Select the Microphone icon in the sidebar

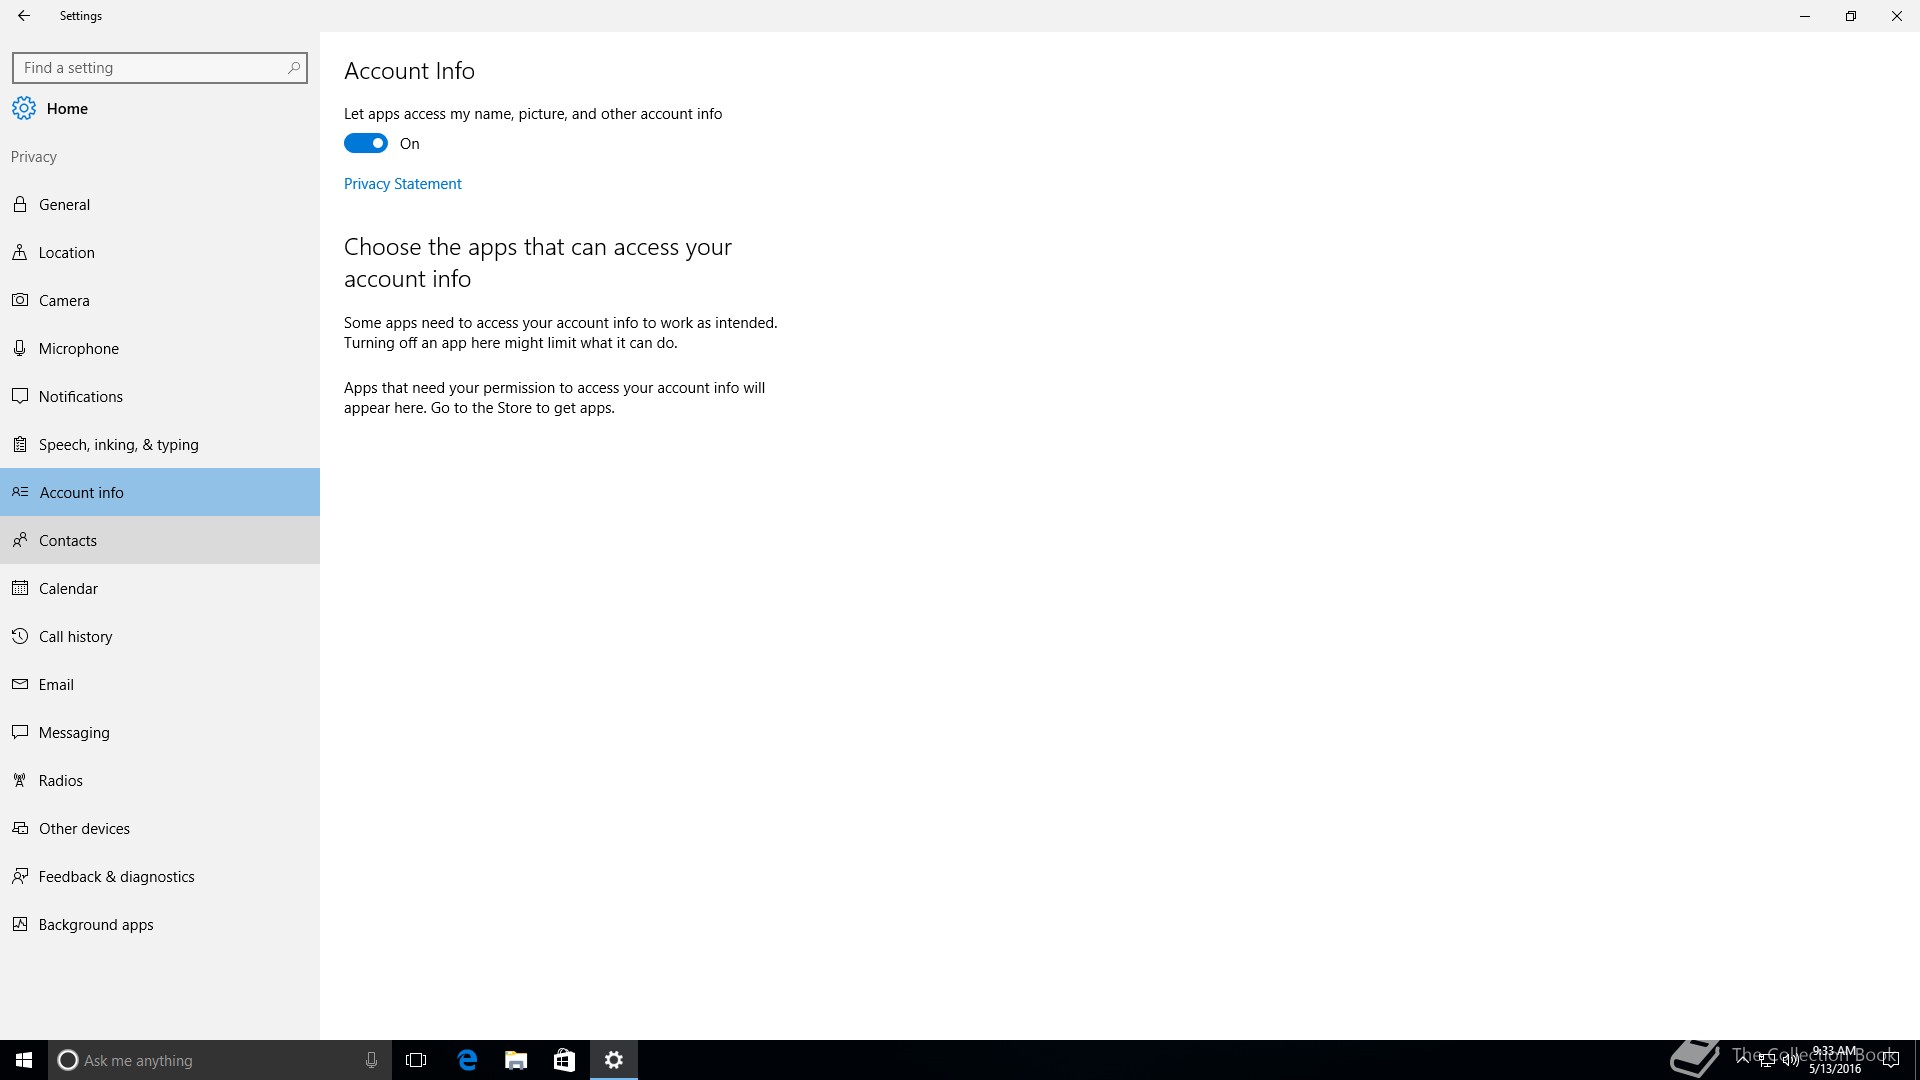20,348
